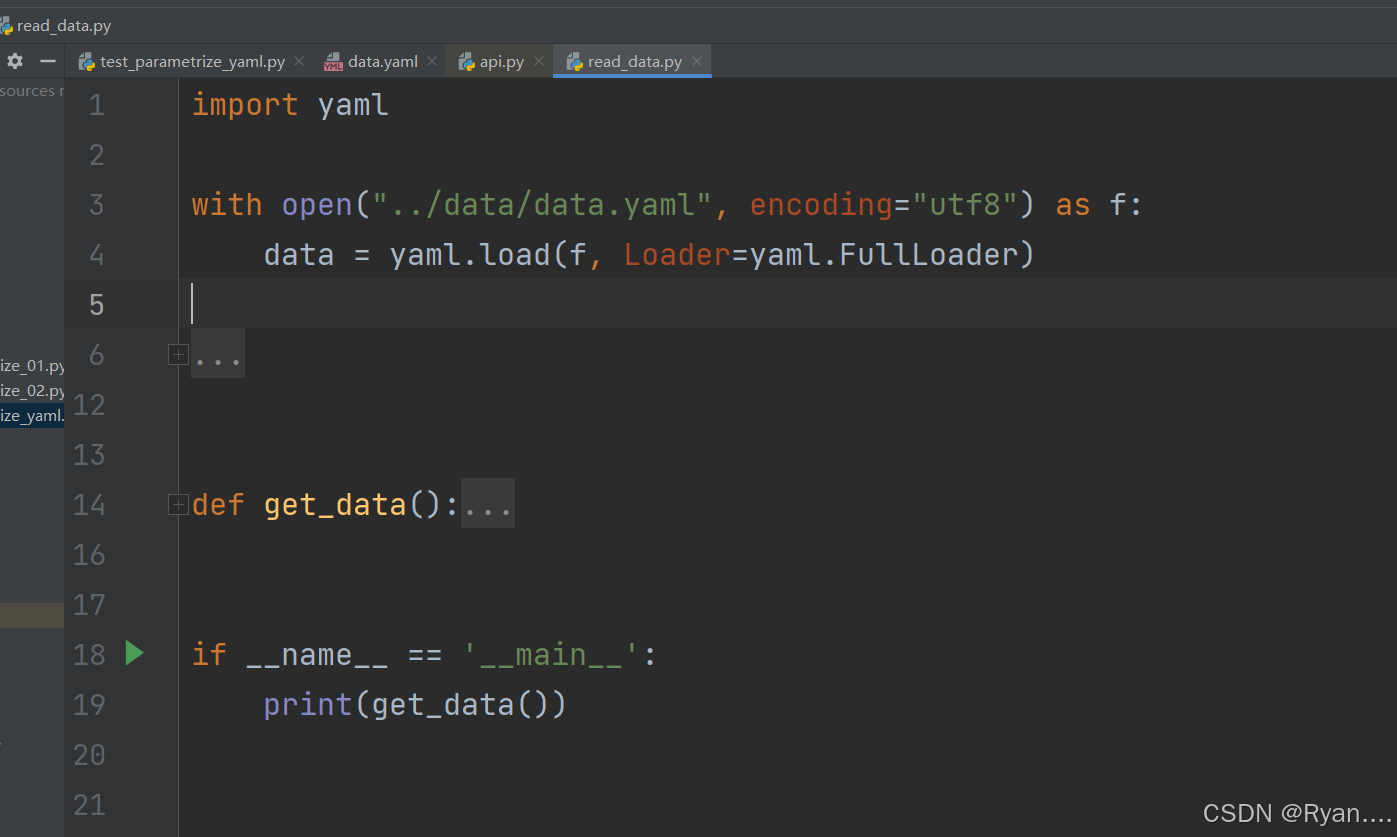Image resolution: width=1397 pixels, height=837 pixels.
Task: Click the Python file icon in the read_data.py title bar
Action: click(x=8, y=25)
